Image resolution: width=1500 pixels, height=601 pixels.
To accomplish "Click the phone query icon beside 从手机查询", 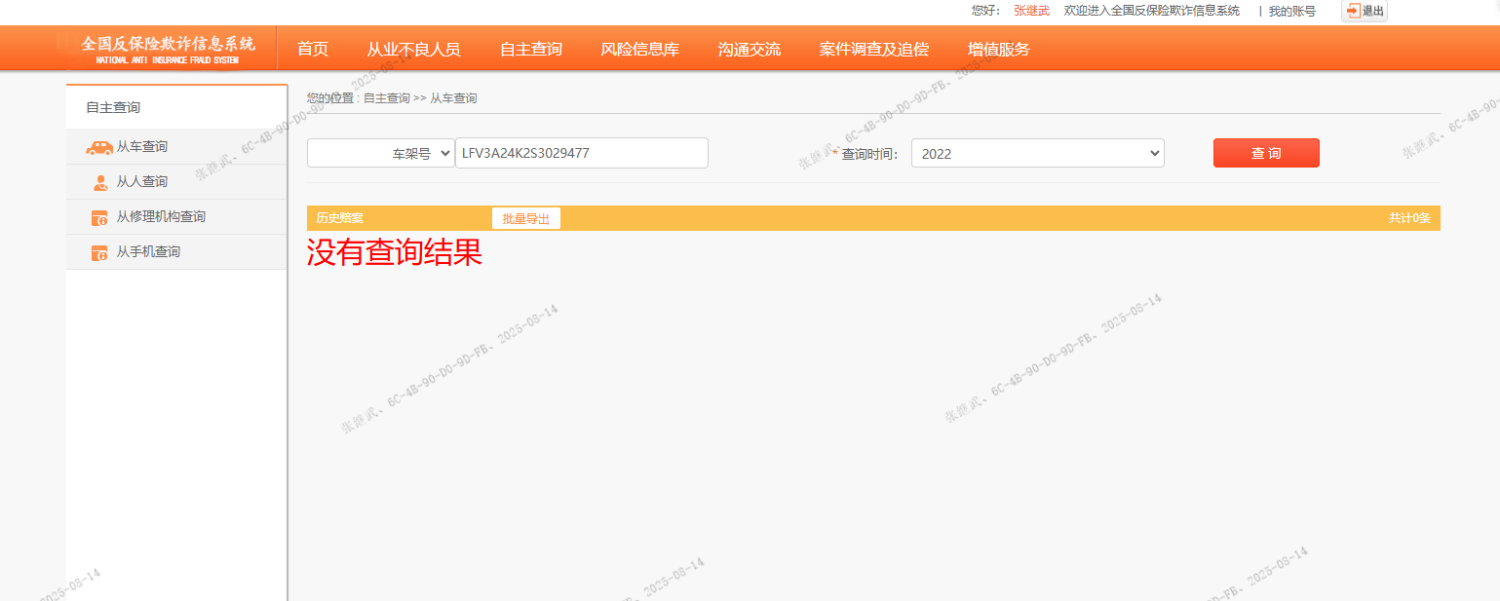I will pos(99,252).
